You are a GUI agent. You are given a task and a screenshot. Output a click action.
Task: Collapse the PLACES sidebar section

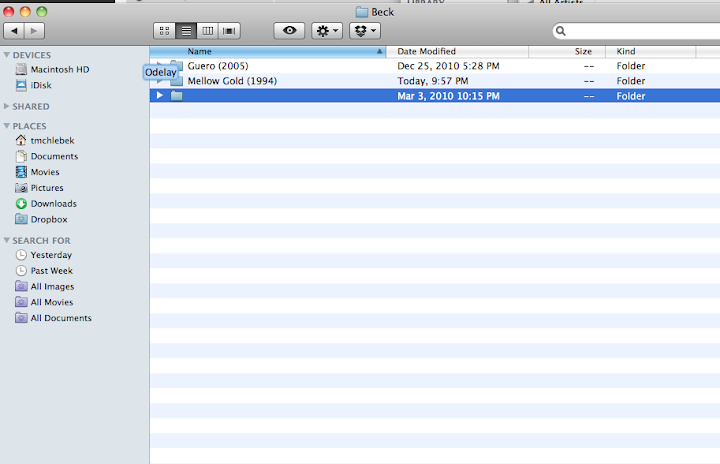pyautogui.click(x=6, y=125)
